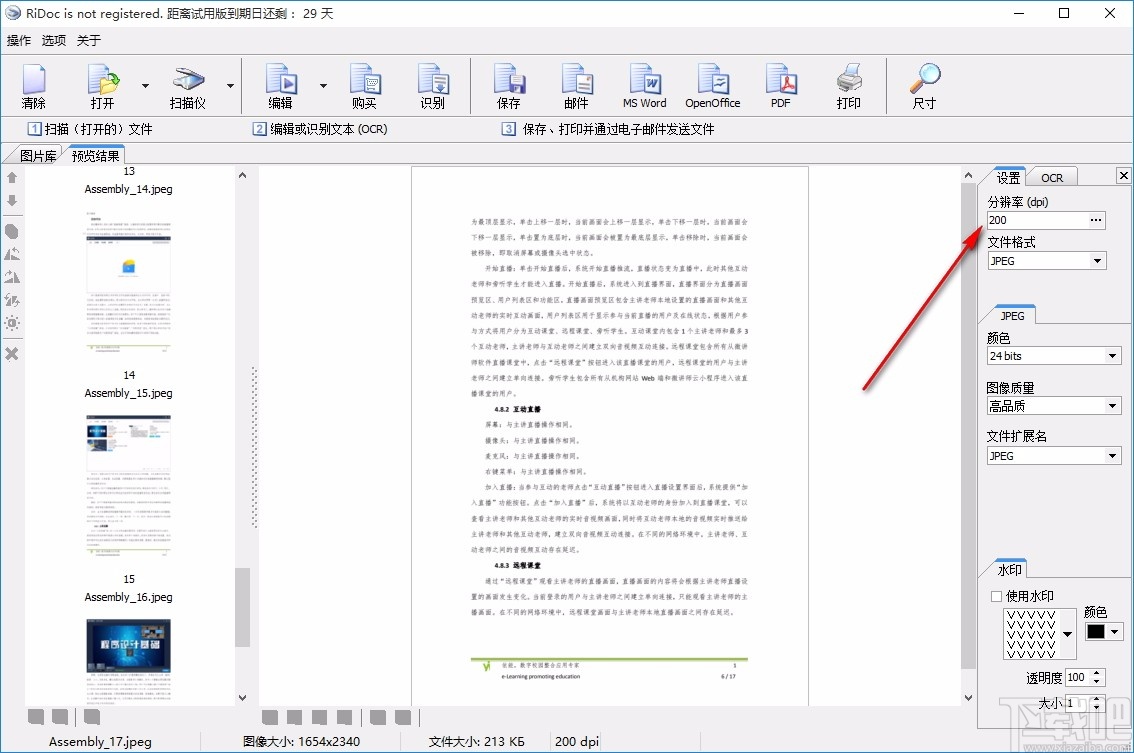The image size is (1134, 753).
Task: Delete the selected image with the X icon
Action: pos(12,354)
